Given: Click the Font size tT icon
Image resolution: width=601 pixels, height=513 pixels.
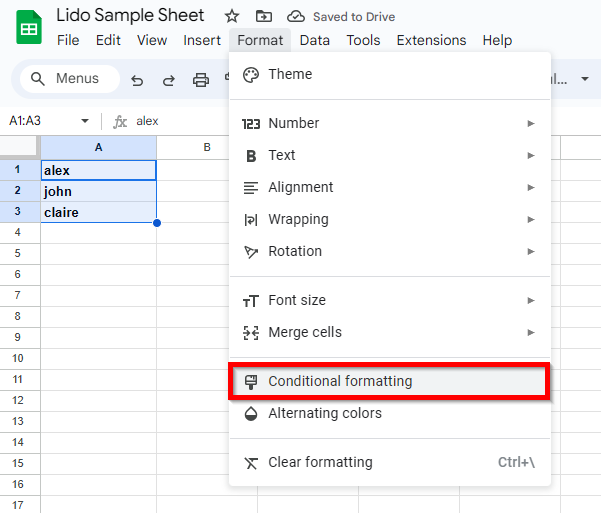Looking at the screenshot, I should (251, 301).
